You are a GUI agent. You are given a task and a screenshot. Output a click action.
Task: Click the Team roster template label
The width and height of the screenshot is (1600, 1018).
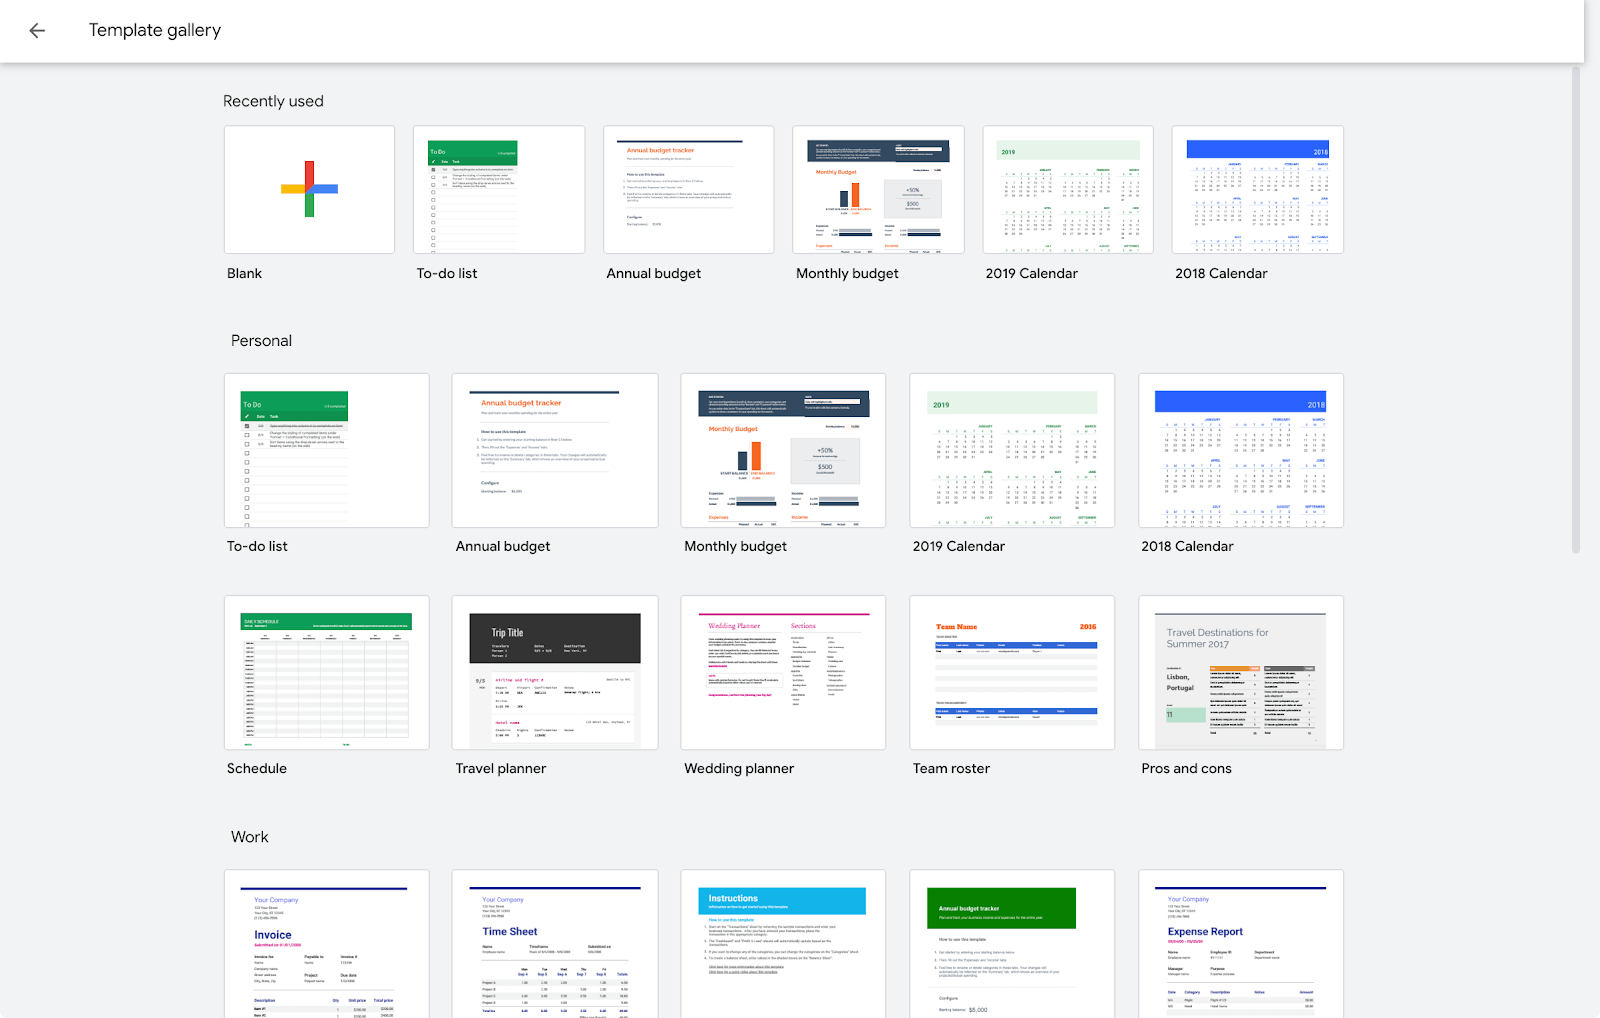[x=951, y=768]
